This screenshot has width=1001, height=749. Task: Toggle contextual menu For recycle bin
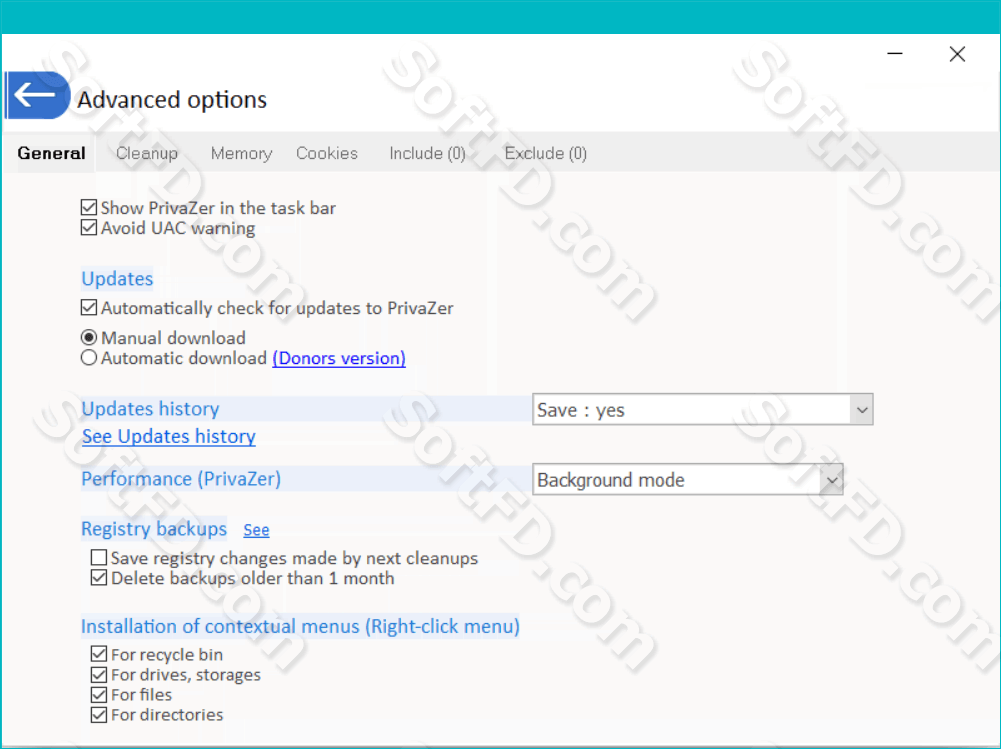click(x=99, y=654)
